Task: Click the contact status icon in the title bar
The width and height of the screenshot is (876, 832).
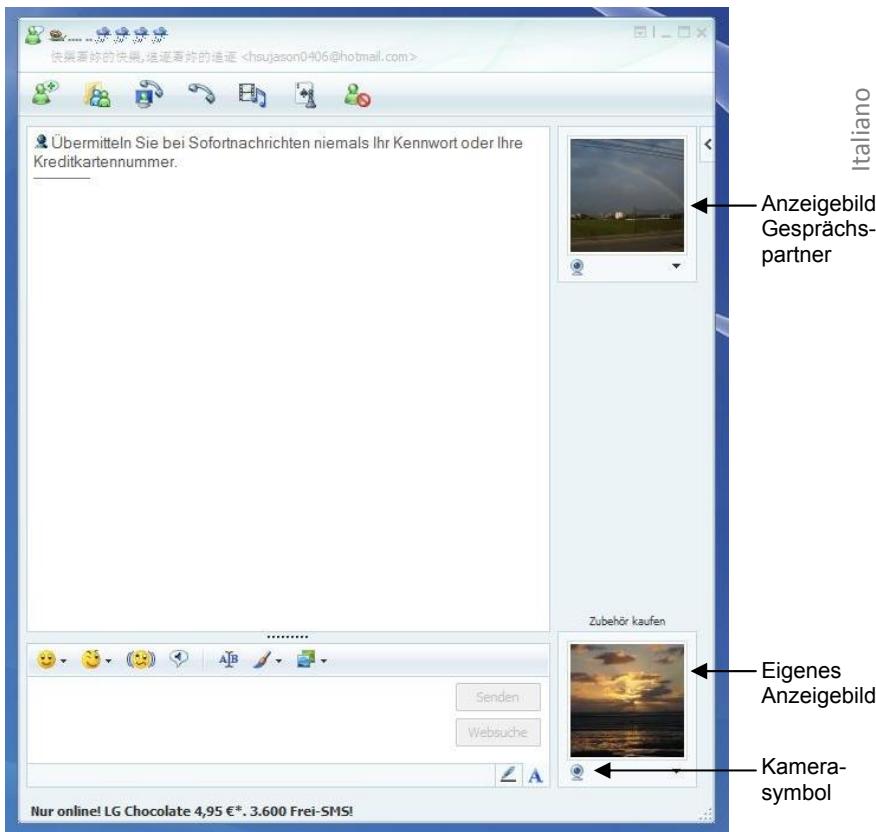Action: coord(34,36)
